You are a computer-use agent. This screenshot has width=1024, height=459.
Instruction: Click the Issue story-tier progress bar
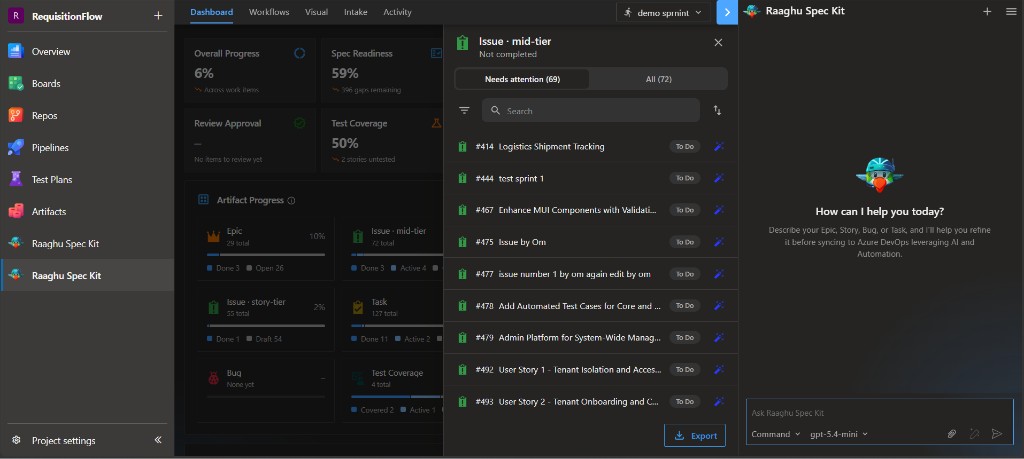pos(266,325)
